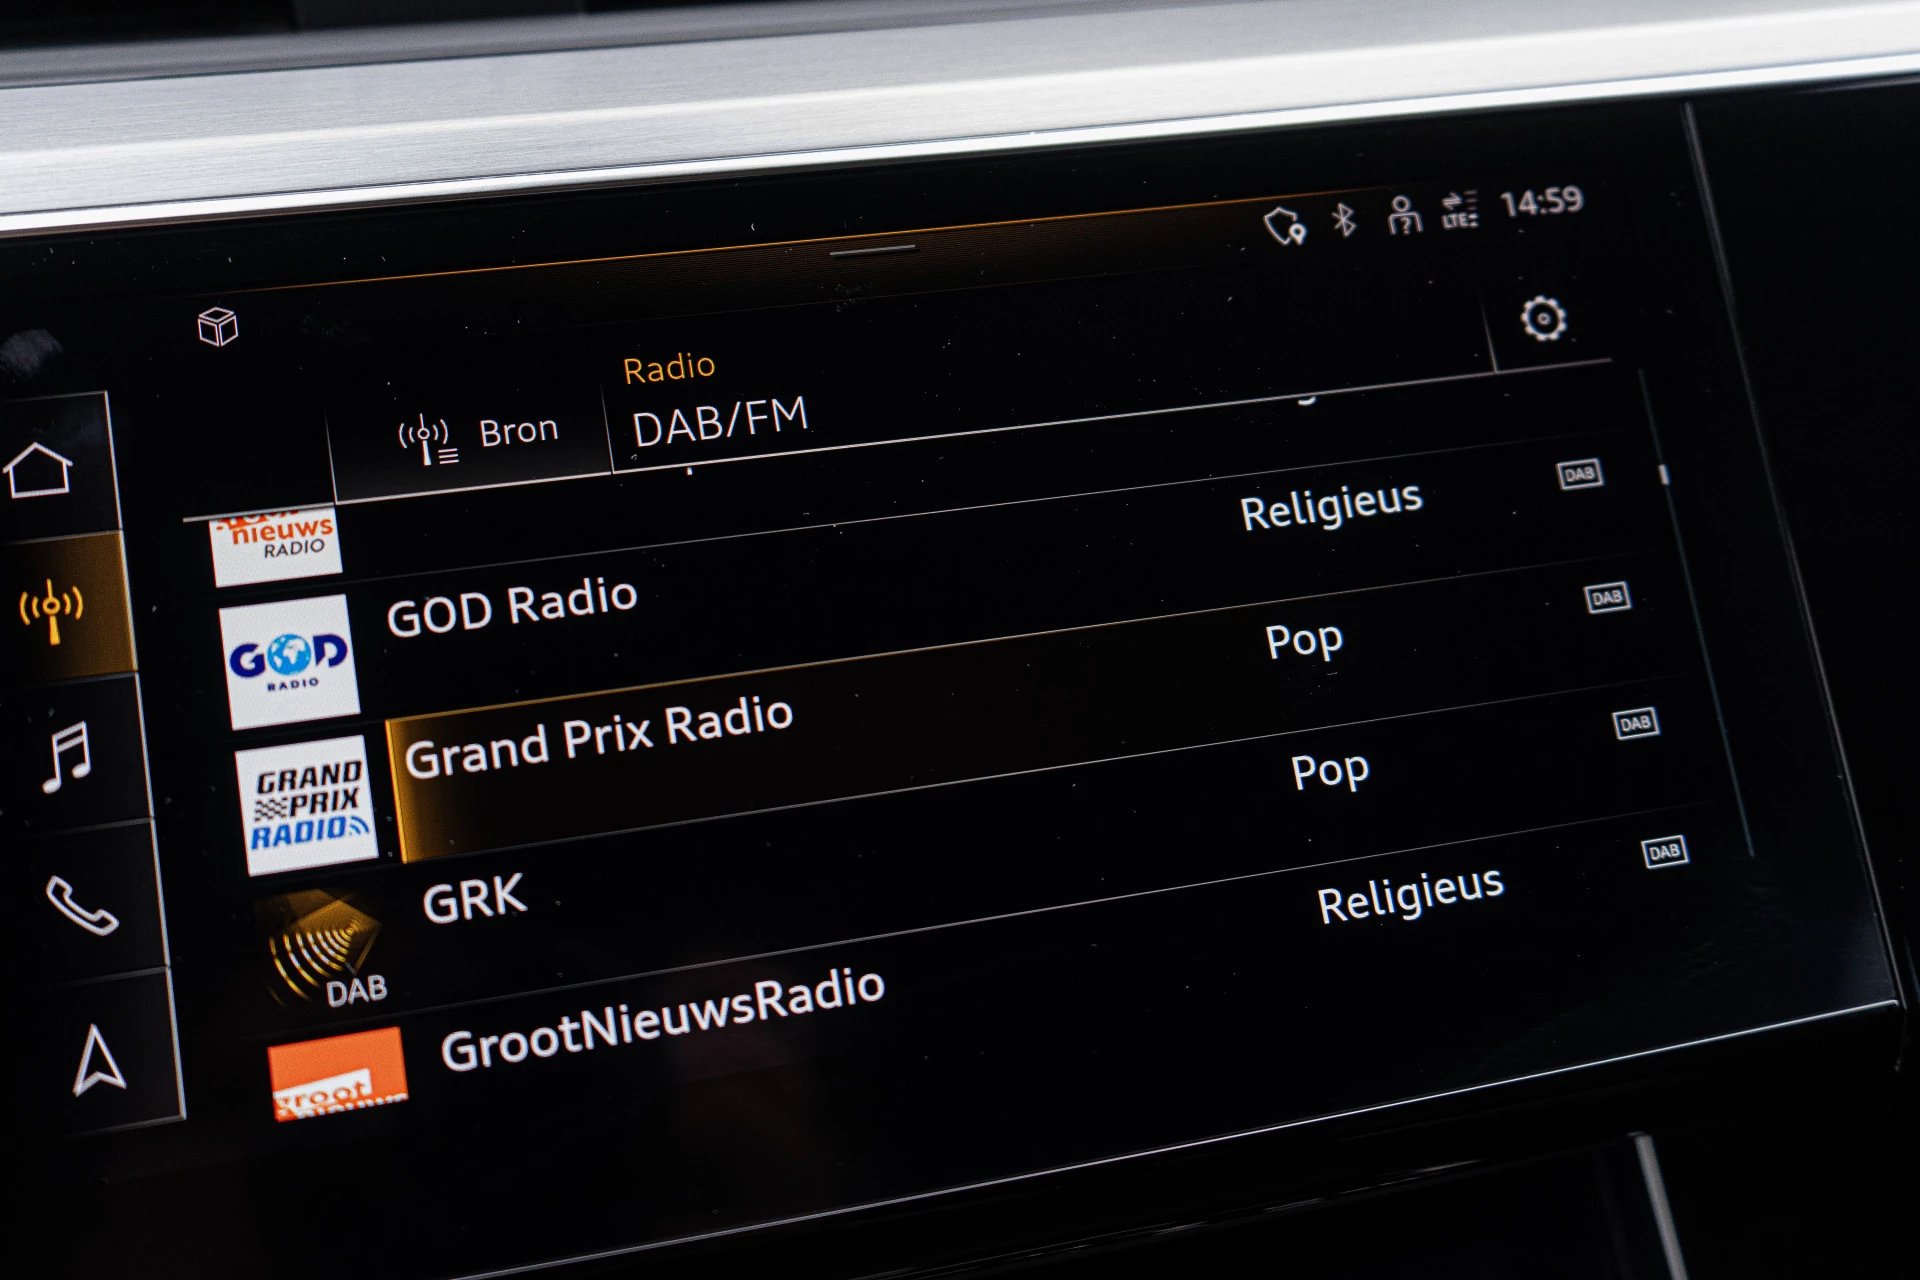The image size is (1920, 1280).
Task: Tap DAB badge on Grand Prix Radio row
Action: coord(1636,723)
